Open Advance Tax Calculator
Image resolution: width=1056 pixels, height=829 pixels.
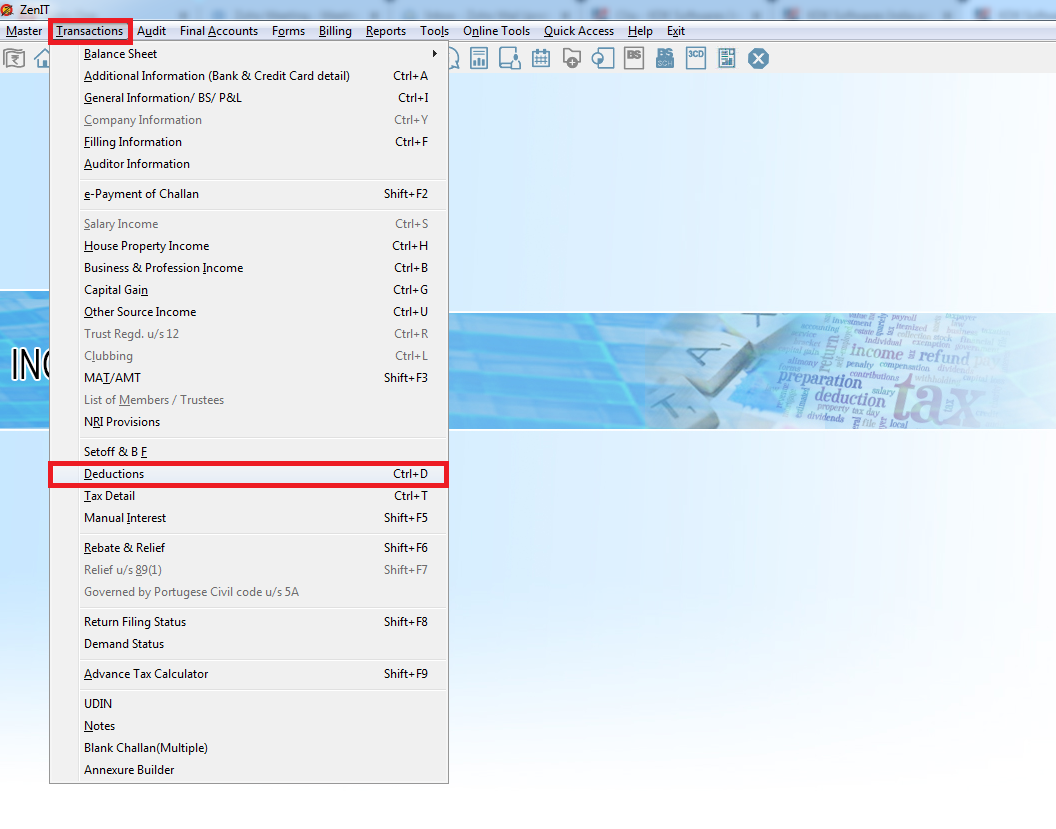(x=249, y=674)
